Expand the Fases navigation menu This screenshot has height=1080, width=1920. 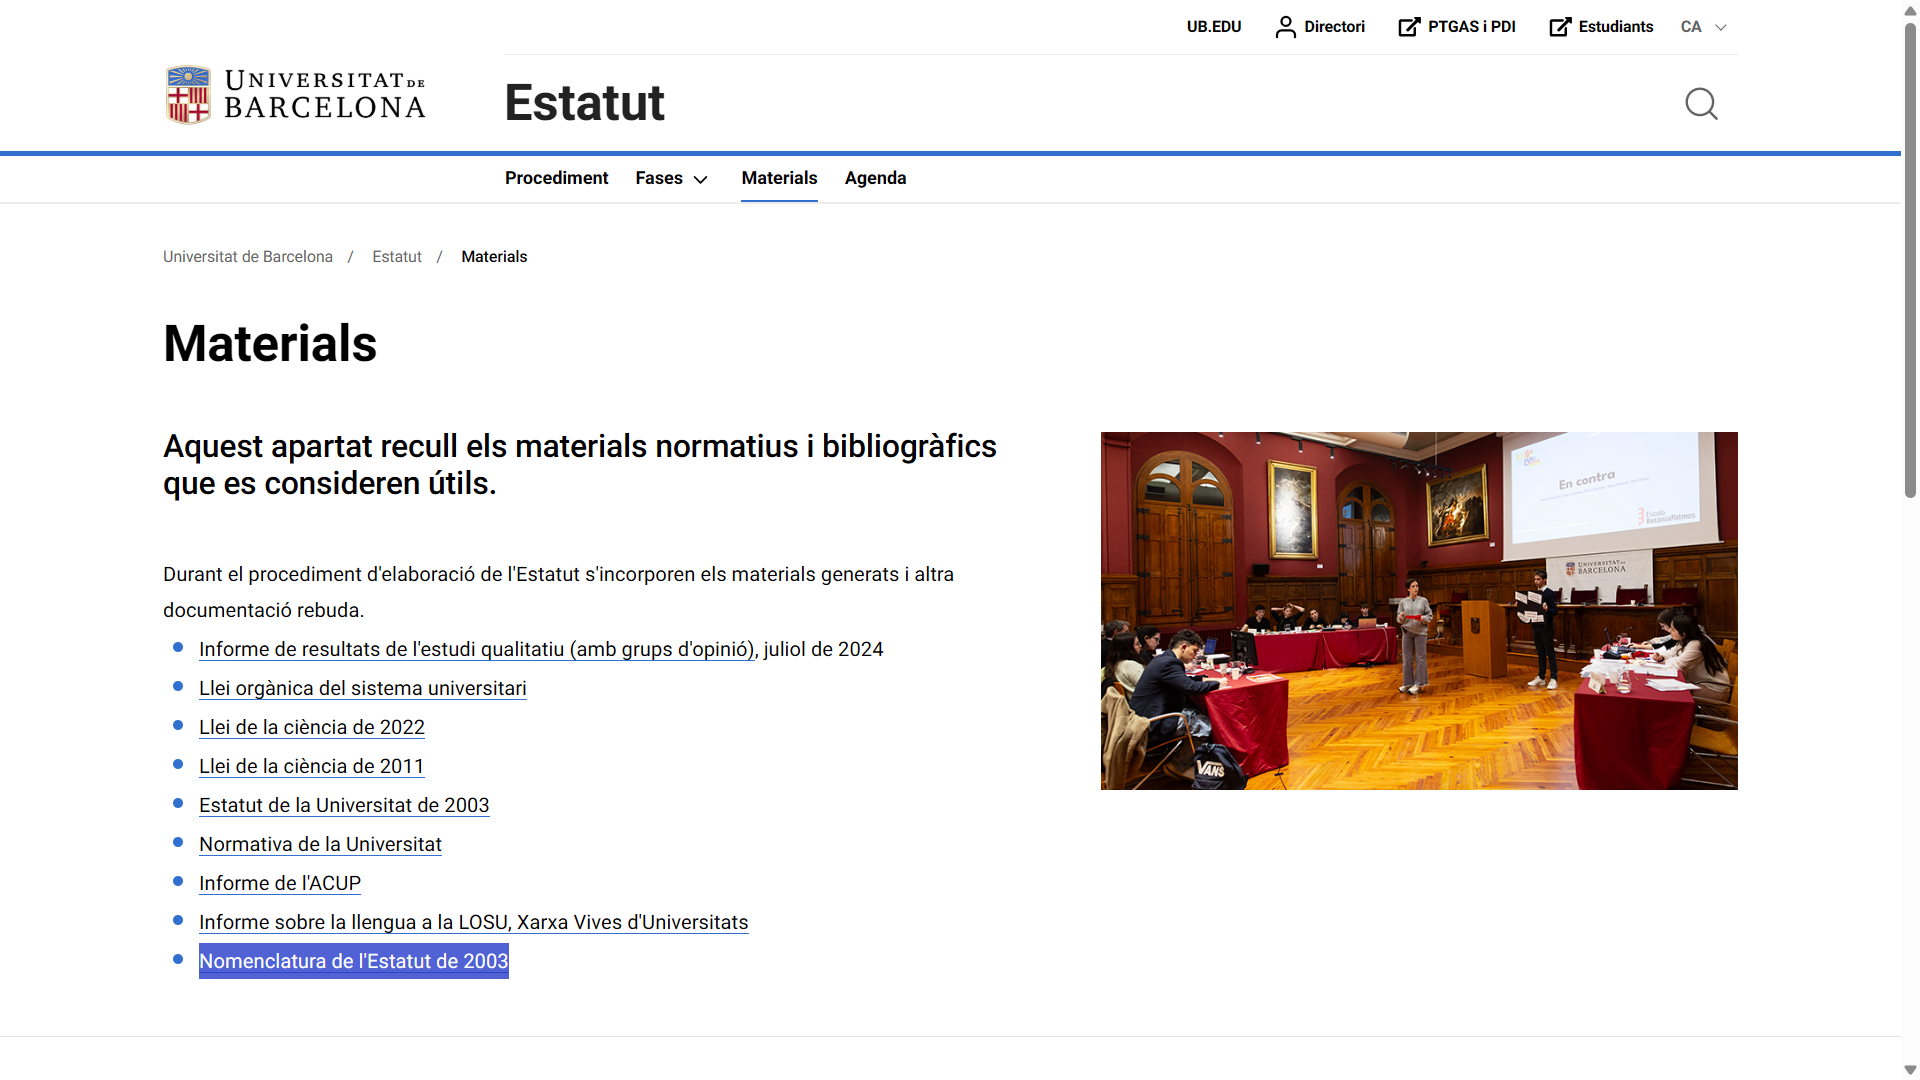[659, 178]
